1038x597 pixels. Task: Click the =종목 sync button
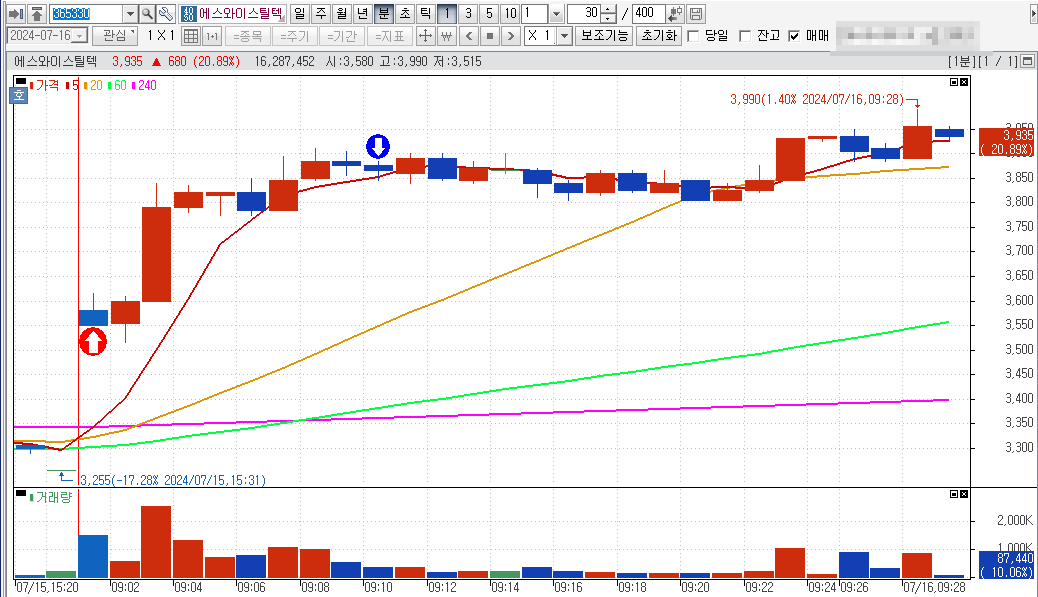point(248,36)
